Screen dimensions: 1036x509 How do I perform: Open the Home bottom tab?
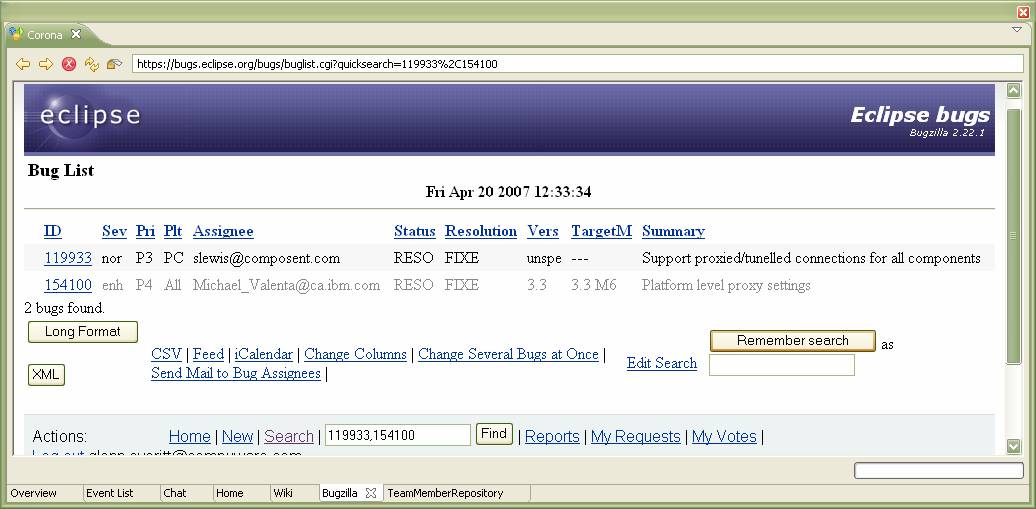[x=230, y=493]
